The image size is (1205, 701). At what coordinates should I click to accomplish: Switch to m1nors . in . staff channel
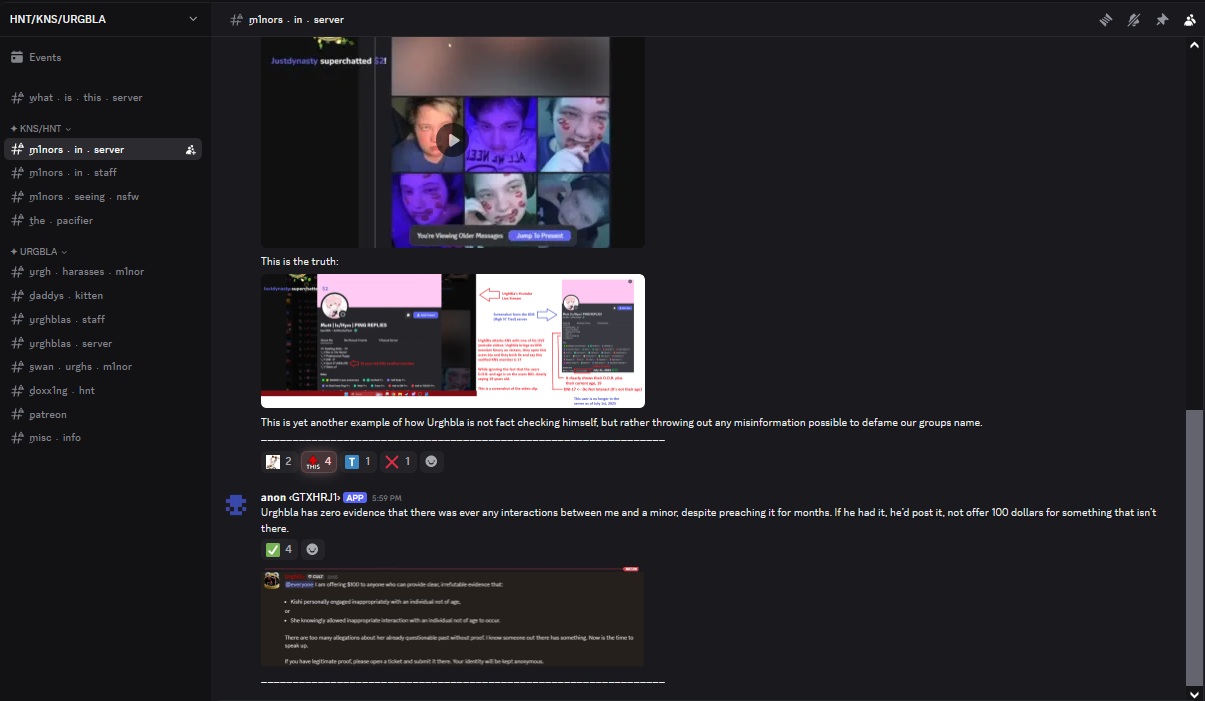[104, 173]
